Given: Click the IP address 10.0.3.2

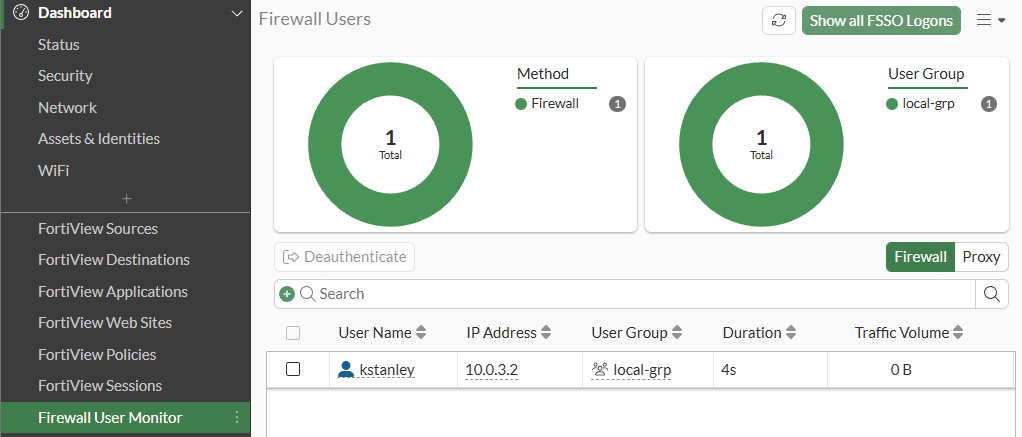Looking at the screenshot, I should (491, 370).
